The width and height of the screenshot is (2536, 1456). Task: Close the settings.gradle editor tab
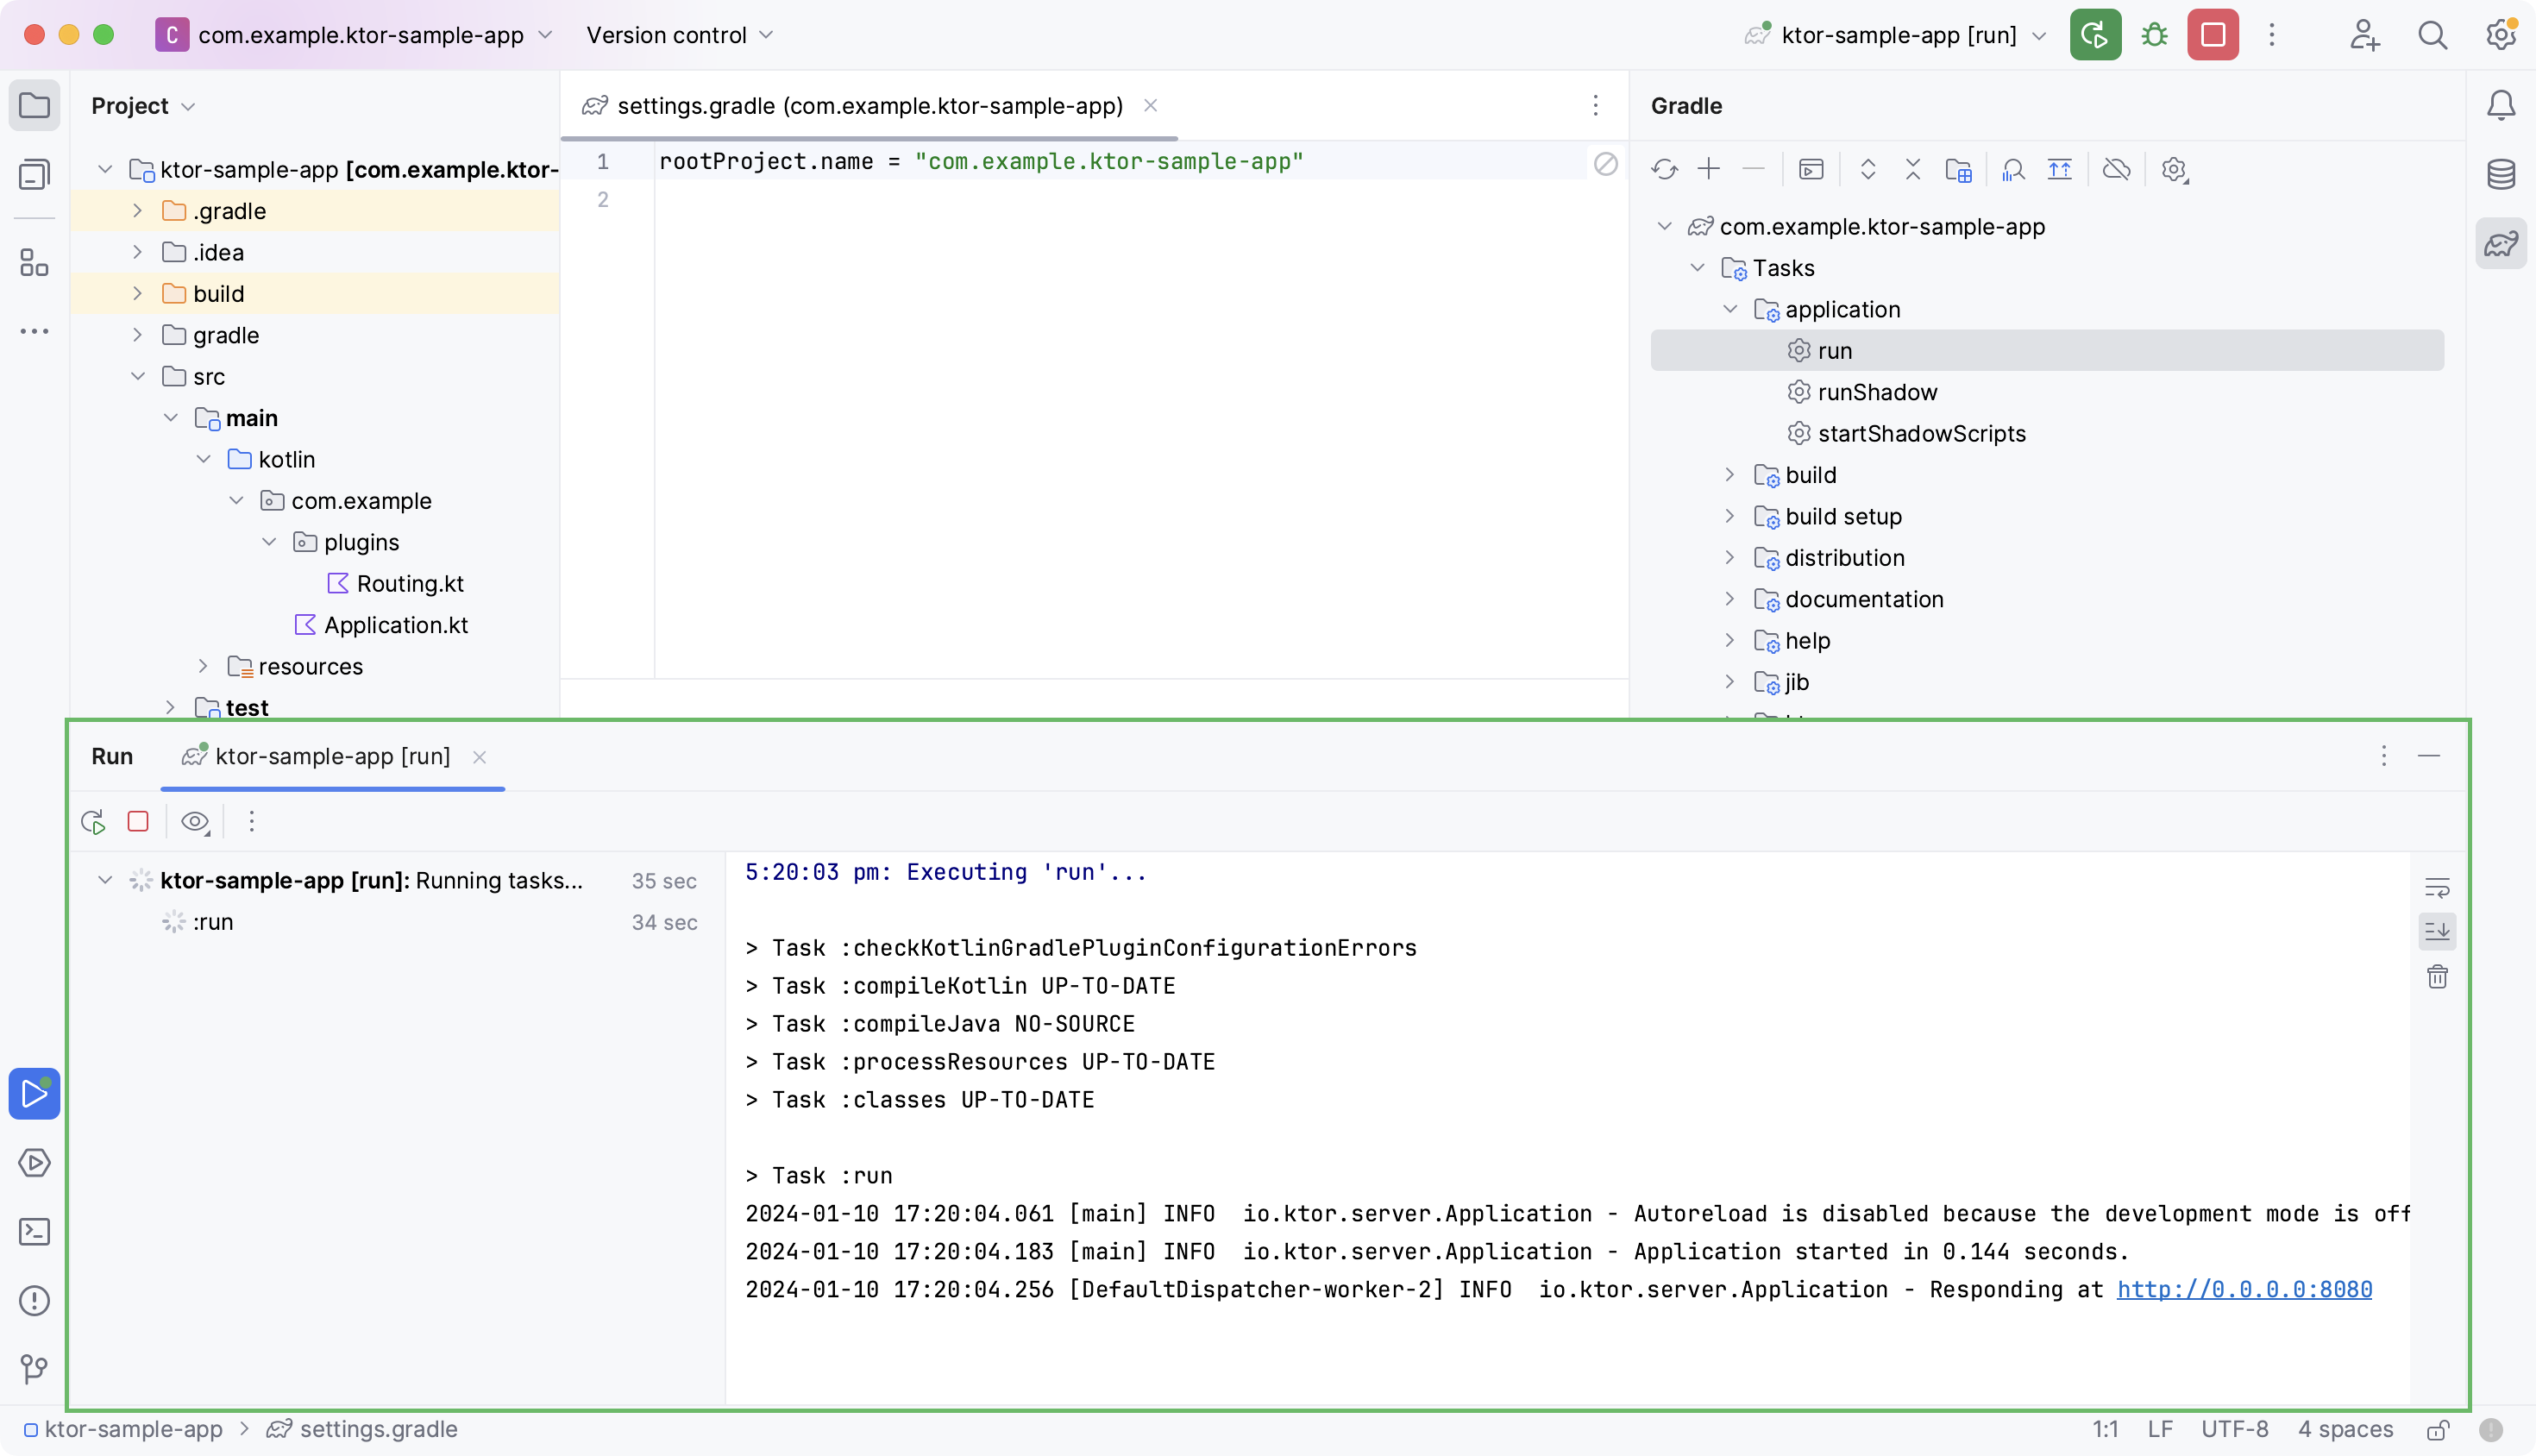[1151, 105]
